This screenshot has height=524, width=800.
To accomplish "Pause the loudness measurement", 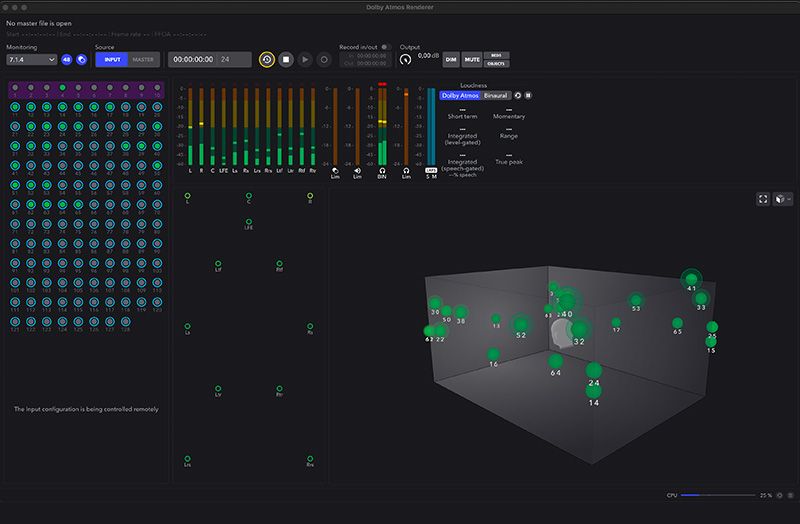I will [x=528, y=96].
